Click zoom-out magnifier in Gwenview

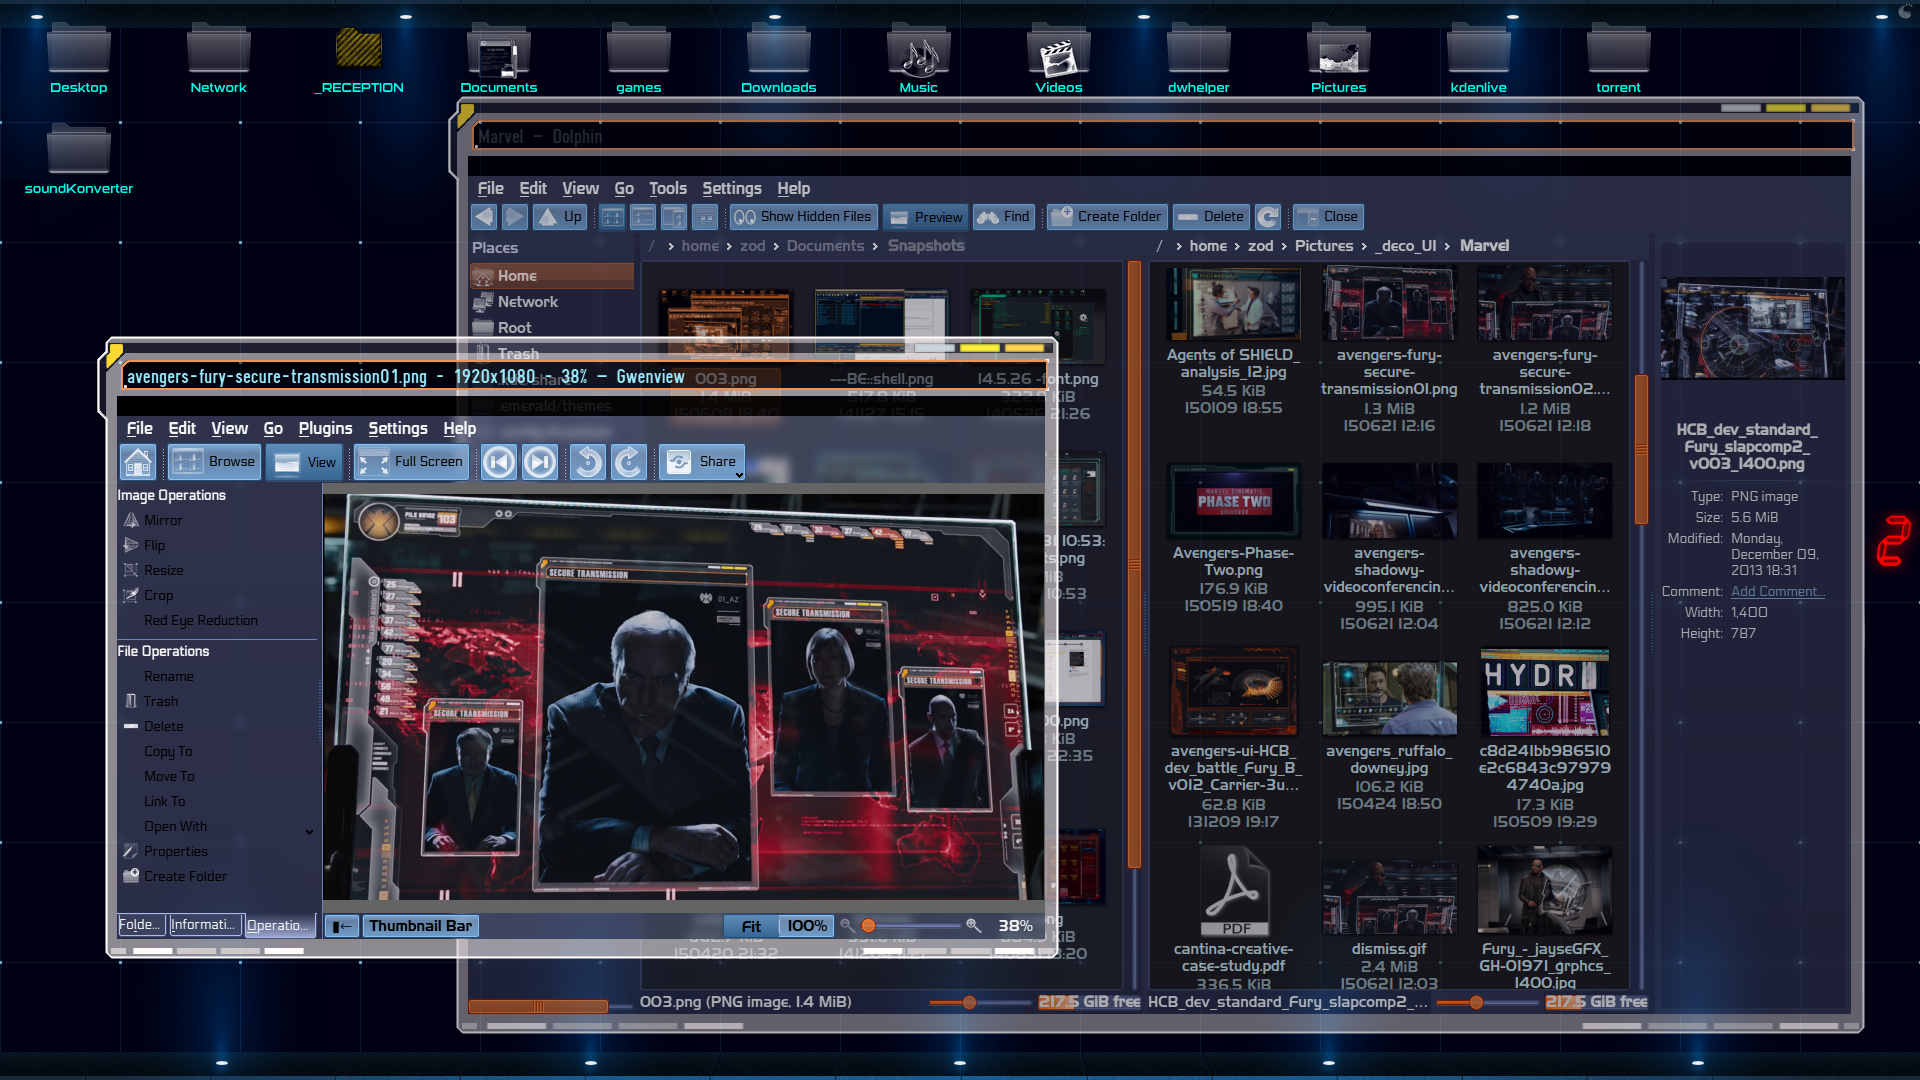click(847, 926)
